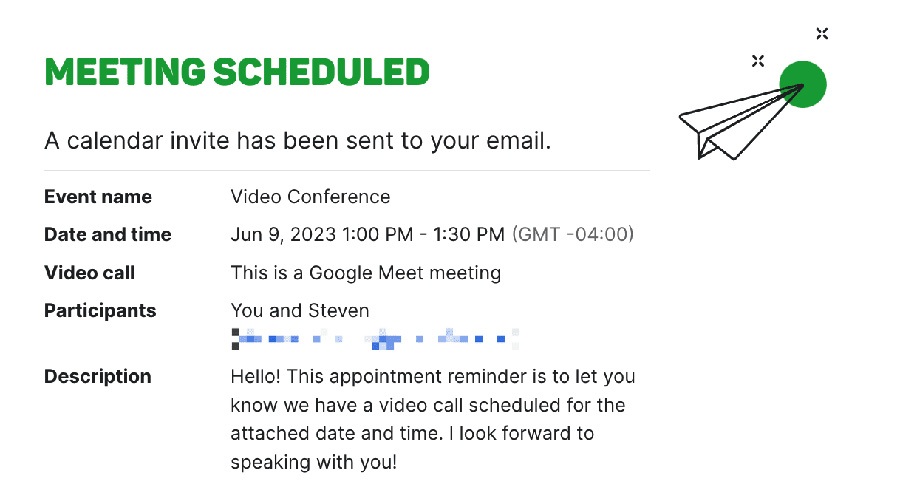Viewport: 900px width, 504px height.
Task: Click the paper airplane illustration
Action: 740,122
